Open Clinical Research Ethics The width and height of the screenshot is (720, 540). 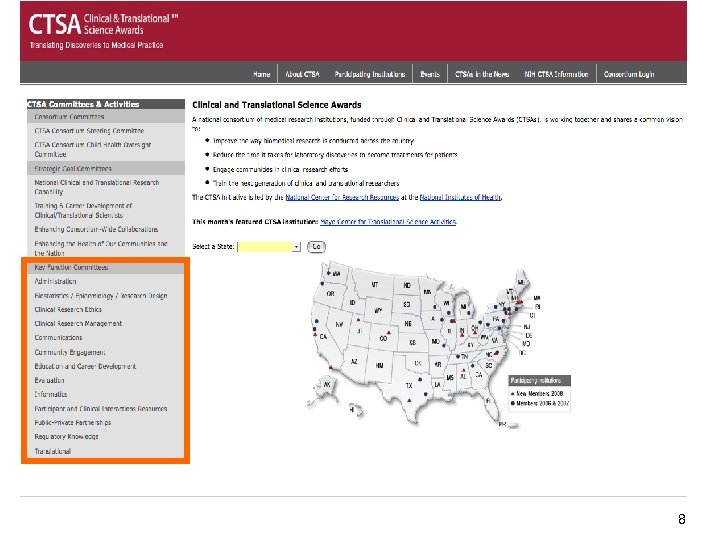pos(68,309)
